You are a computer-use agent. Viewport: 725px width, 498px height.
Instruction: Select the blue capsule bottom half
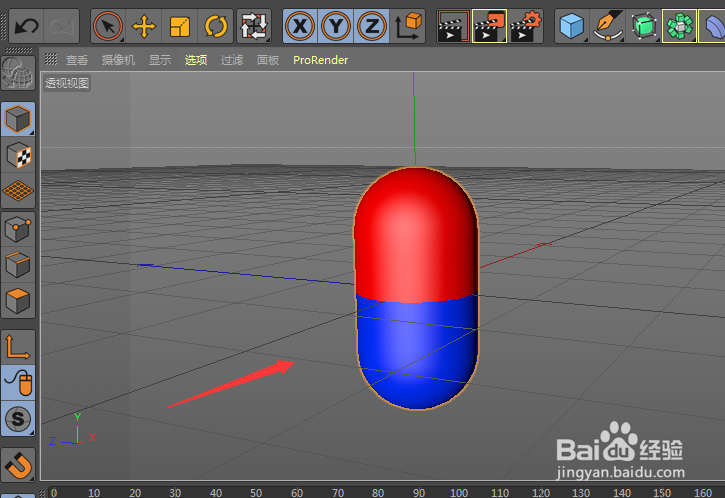point(417,352)
